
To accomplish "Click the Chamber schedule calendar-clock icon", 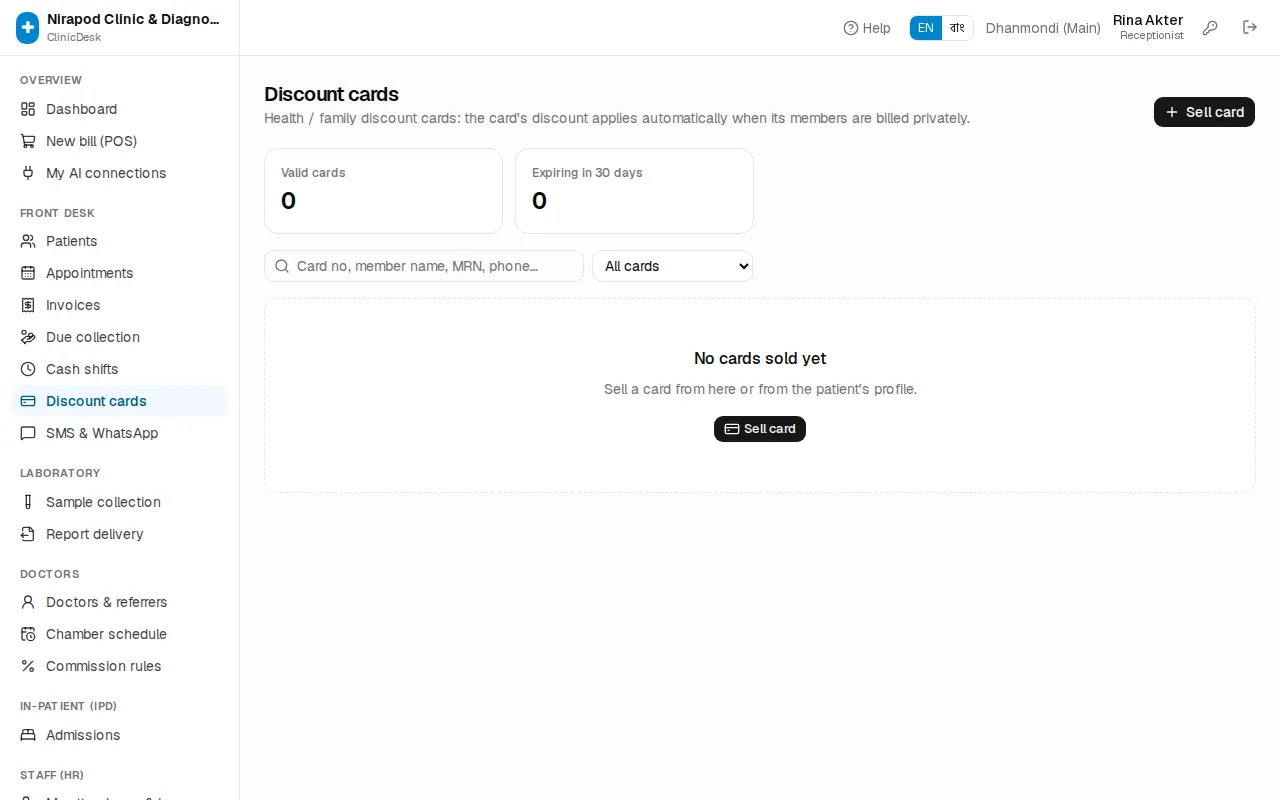I will click(28, 634).
